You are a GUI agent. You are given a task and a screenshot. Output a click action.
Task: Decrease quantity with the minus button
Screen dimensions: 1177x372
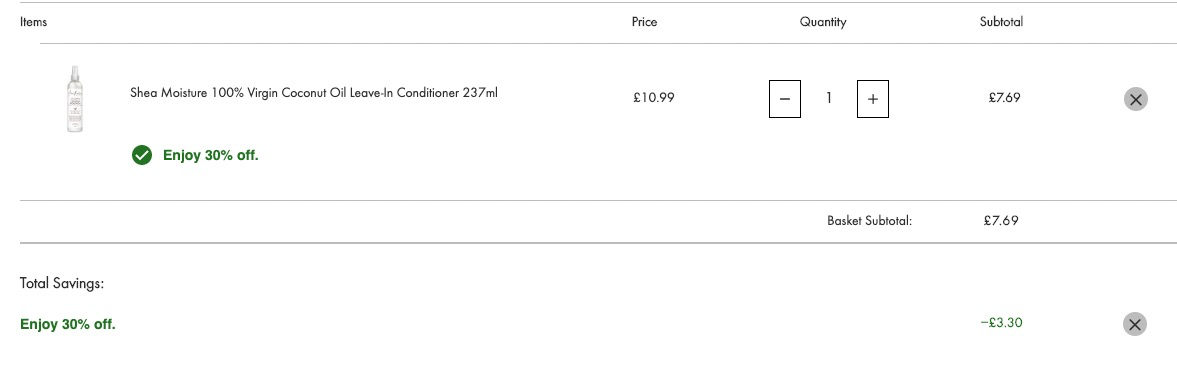[x=784, y=99]
